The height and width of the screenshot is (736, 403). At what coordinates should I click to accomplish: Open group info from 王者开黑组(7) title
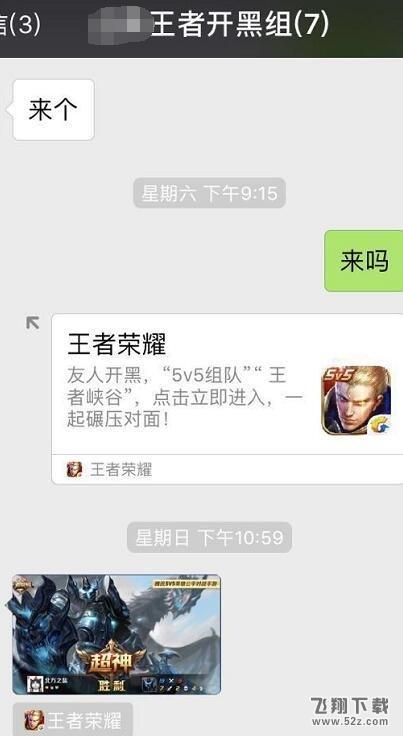click(x=240, y=24)
